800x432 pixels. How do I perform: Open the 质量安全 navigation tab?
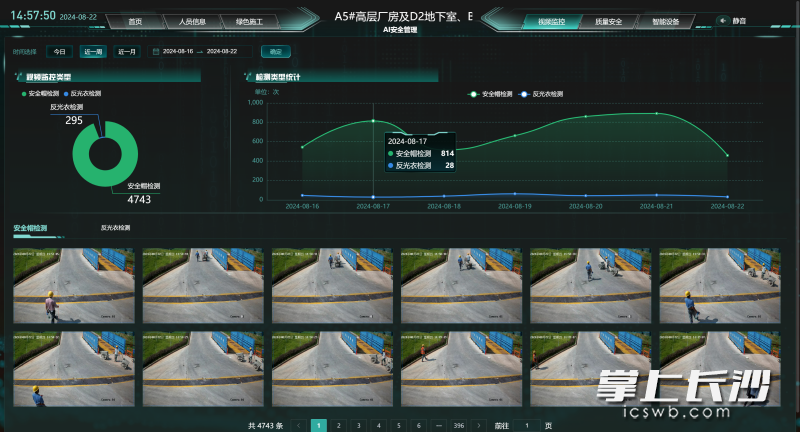click(x=608, y=21)
